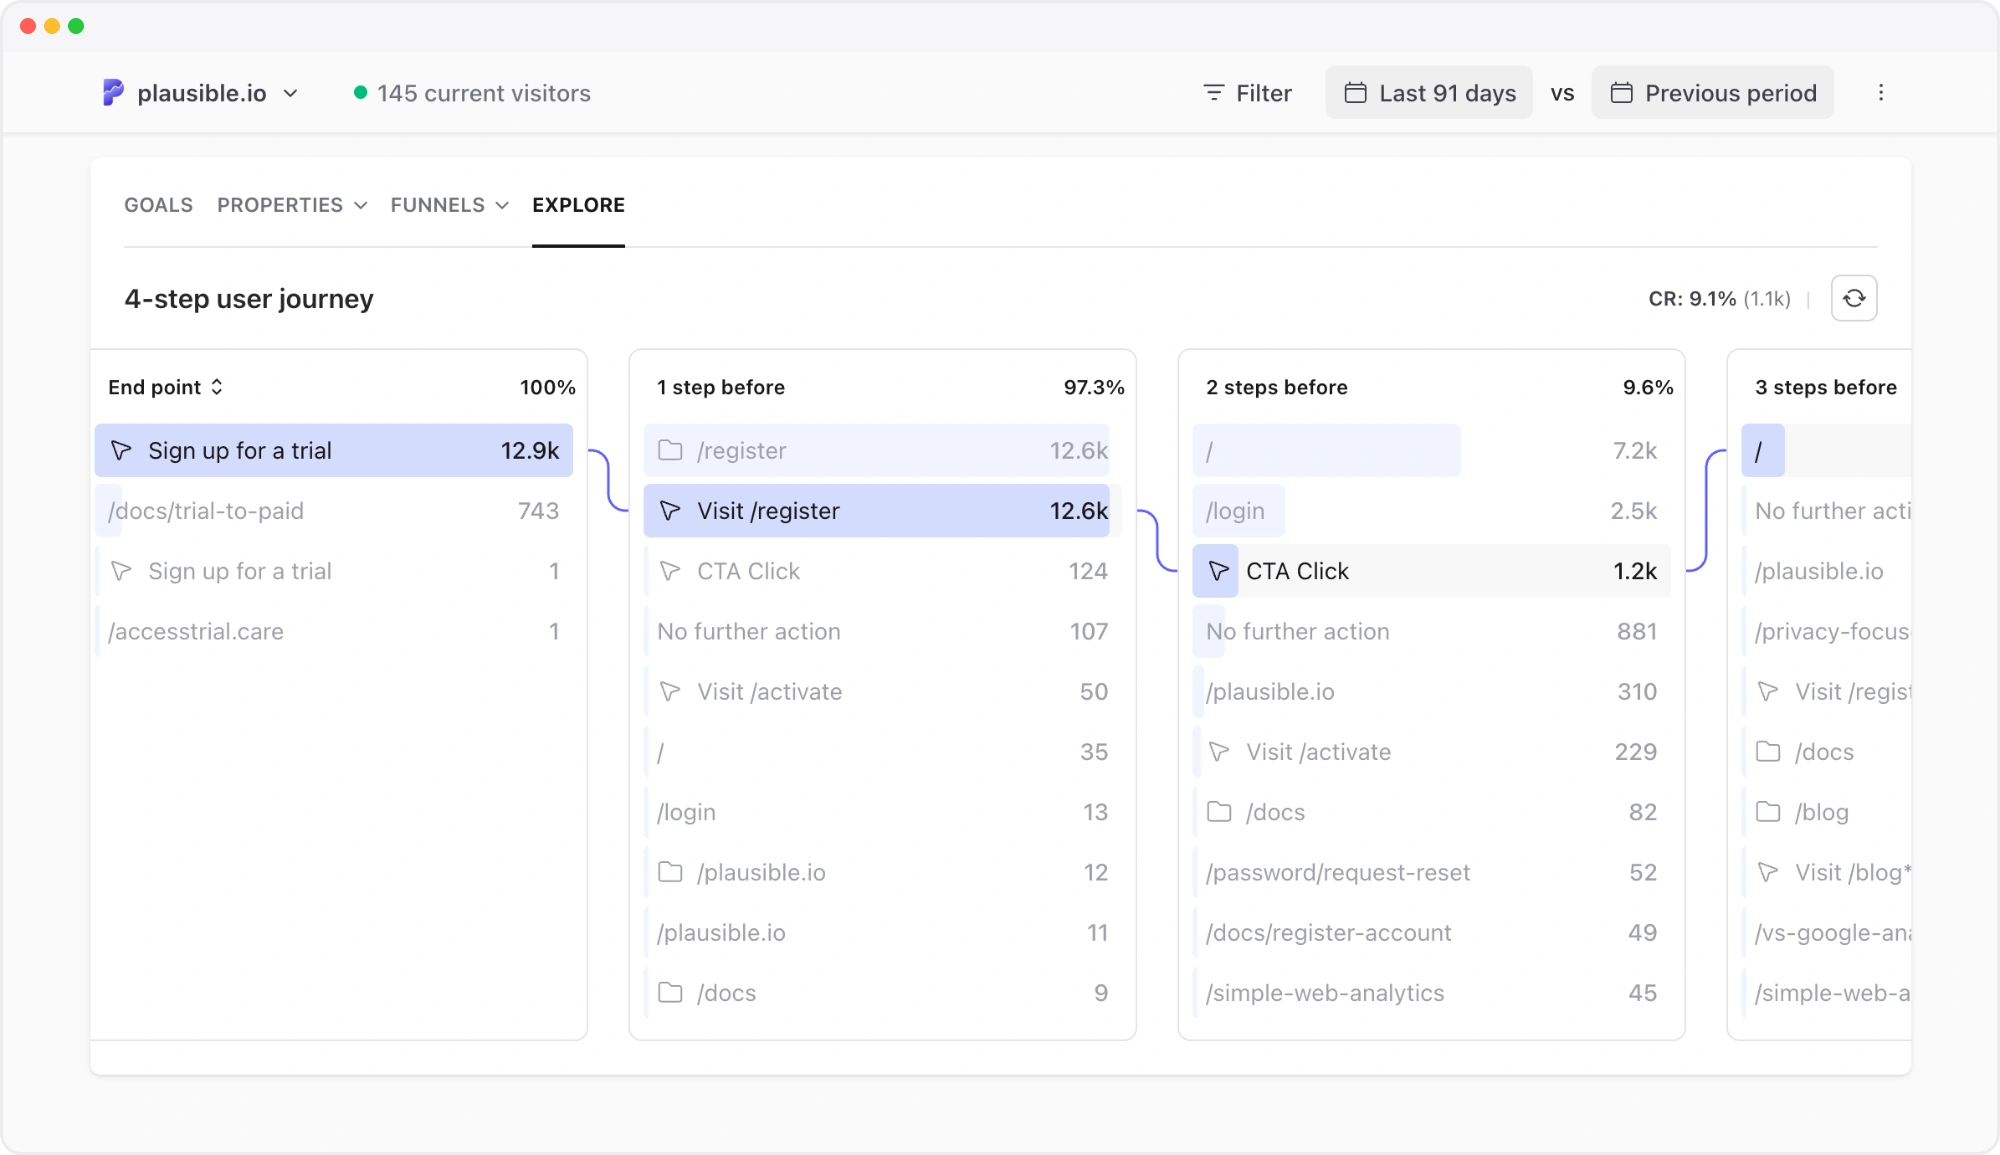
Task: Click the Filter lines icon
Action: click(1213, 93)
